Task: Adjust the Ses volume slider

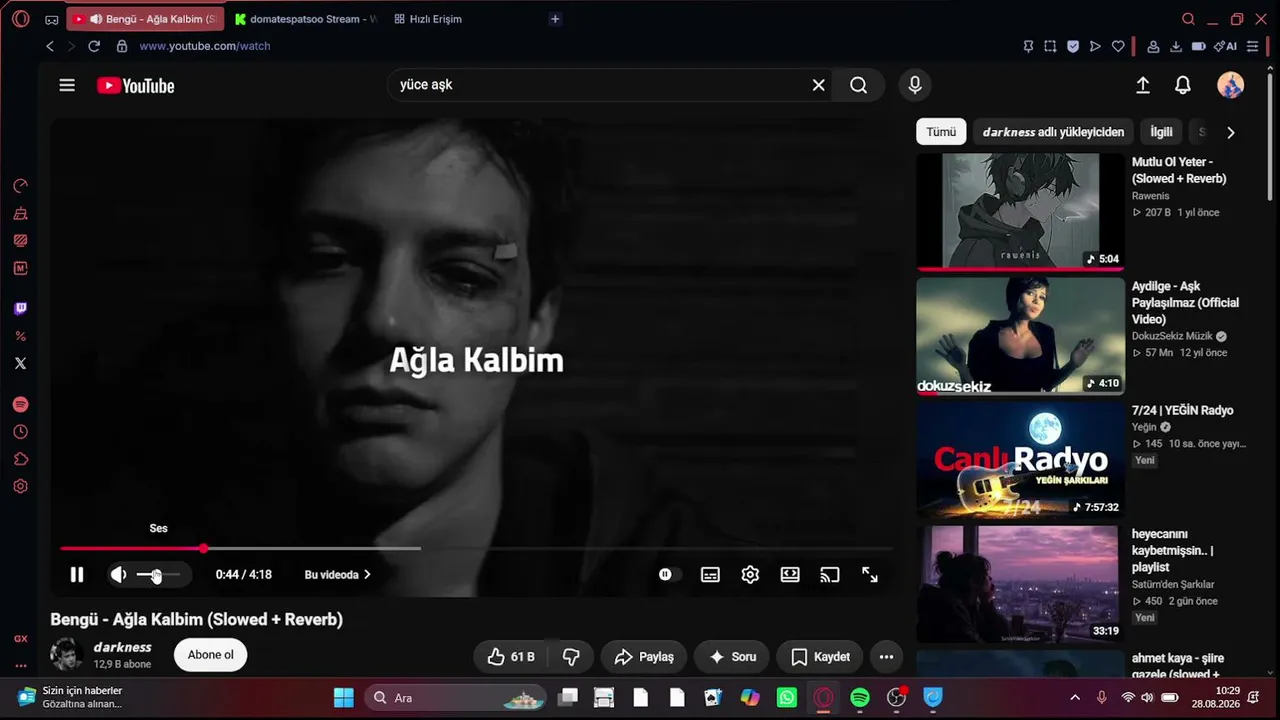Action: tap(158, 575)
